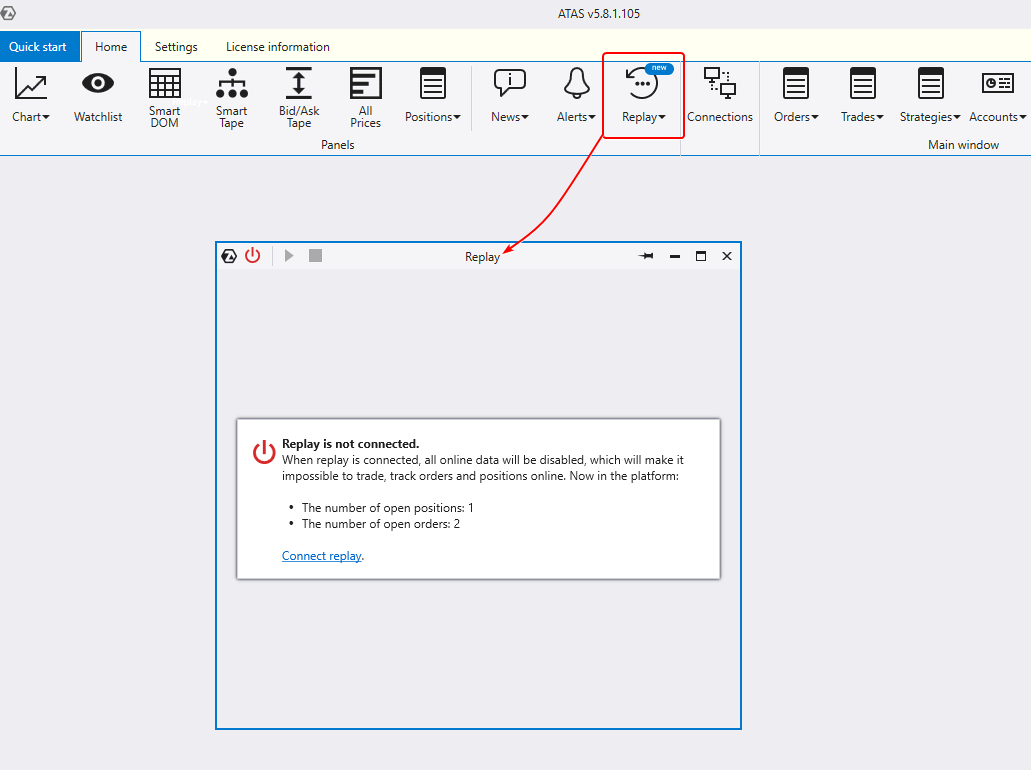Click the Quick start button
The width and height of the screenshot is (1031, 770).
coord(38,47)
